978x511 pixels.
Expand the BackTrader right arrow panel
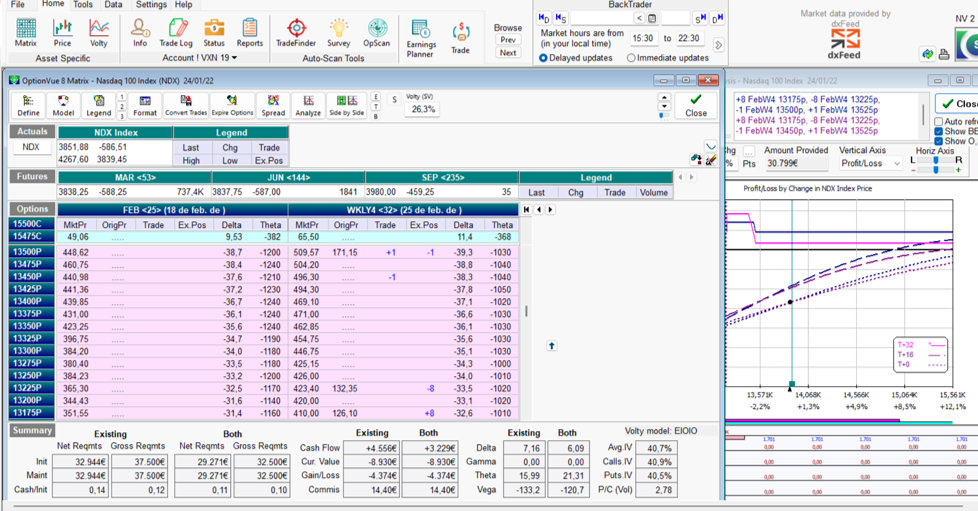pos(718,45)
